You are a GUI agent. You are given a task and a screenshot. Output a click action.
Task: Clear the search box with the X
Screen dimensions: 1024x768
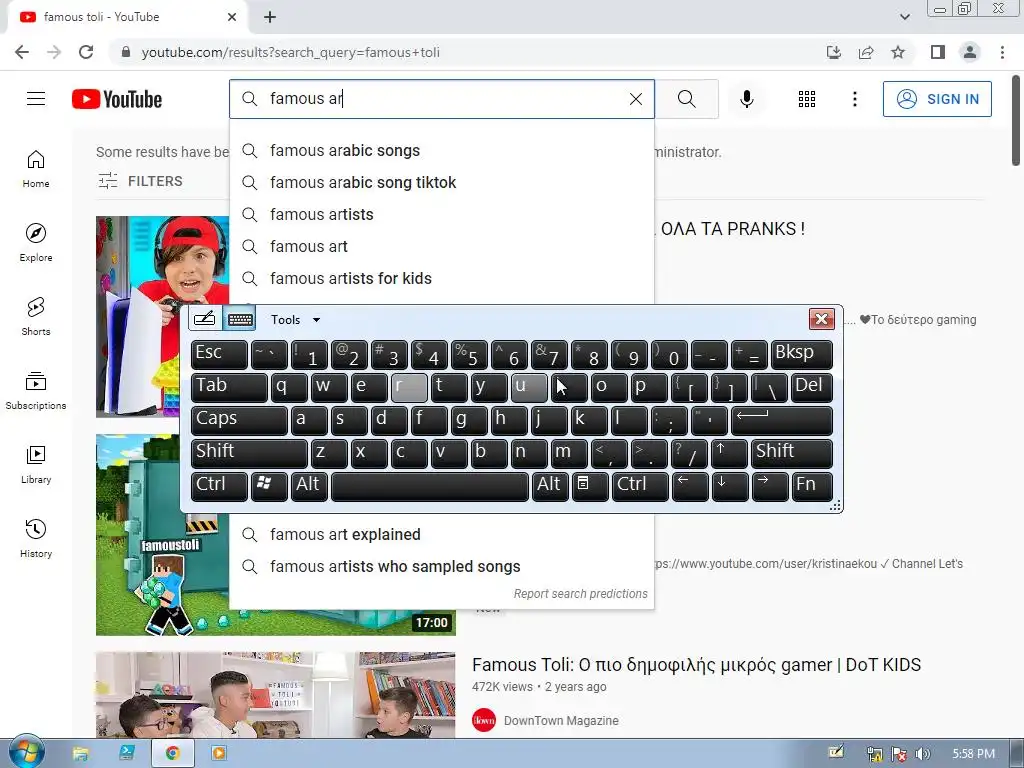coord(635,99)
